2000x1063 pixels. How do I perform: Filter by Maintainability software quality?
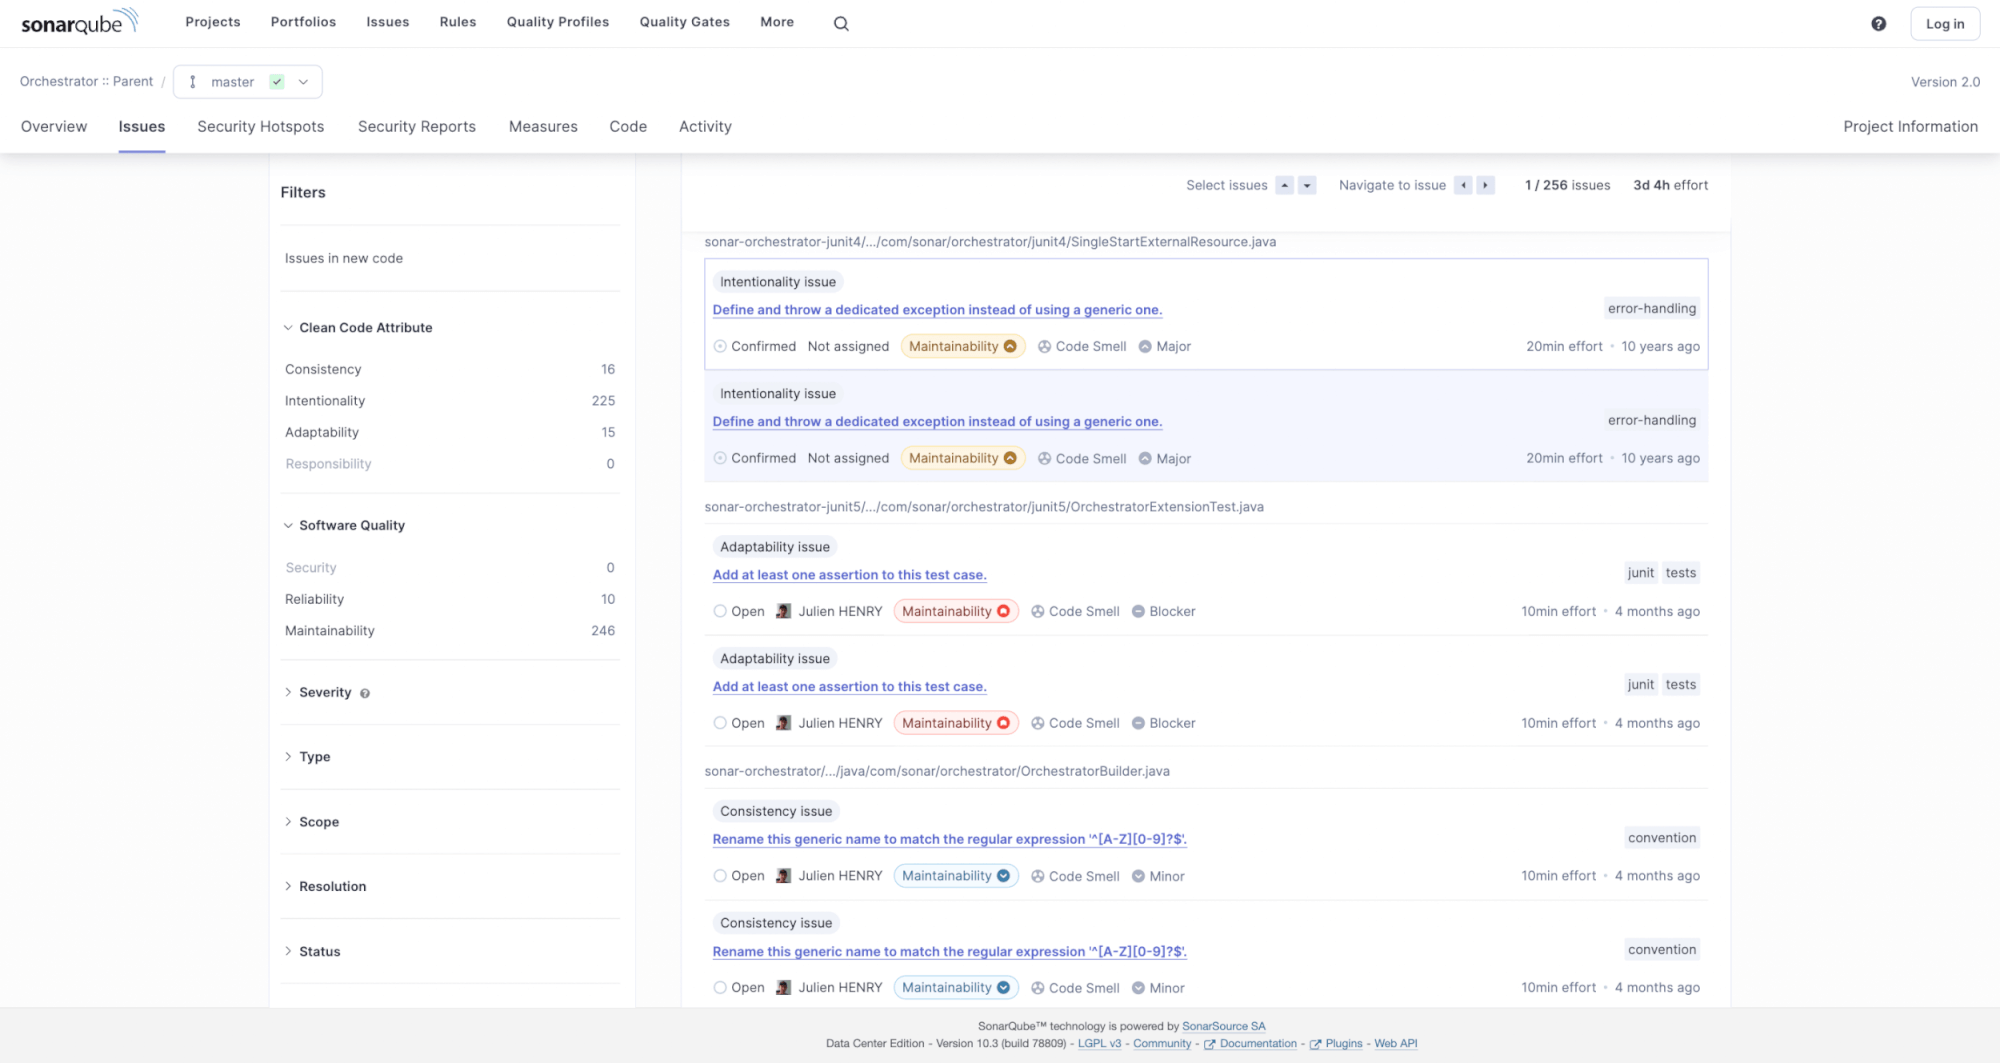tap(450, 631)
